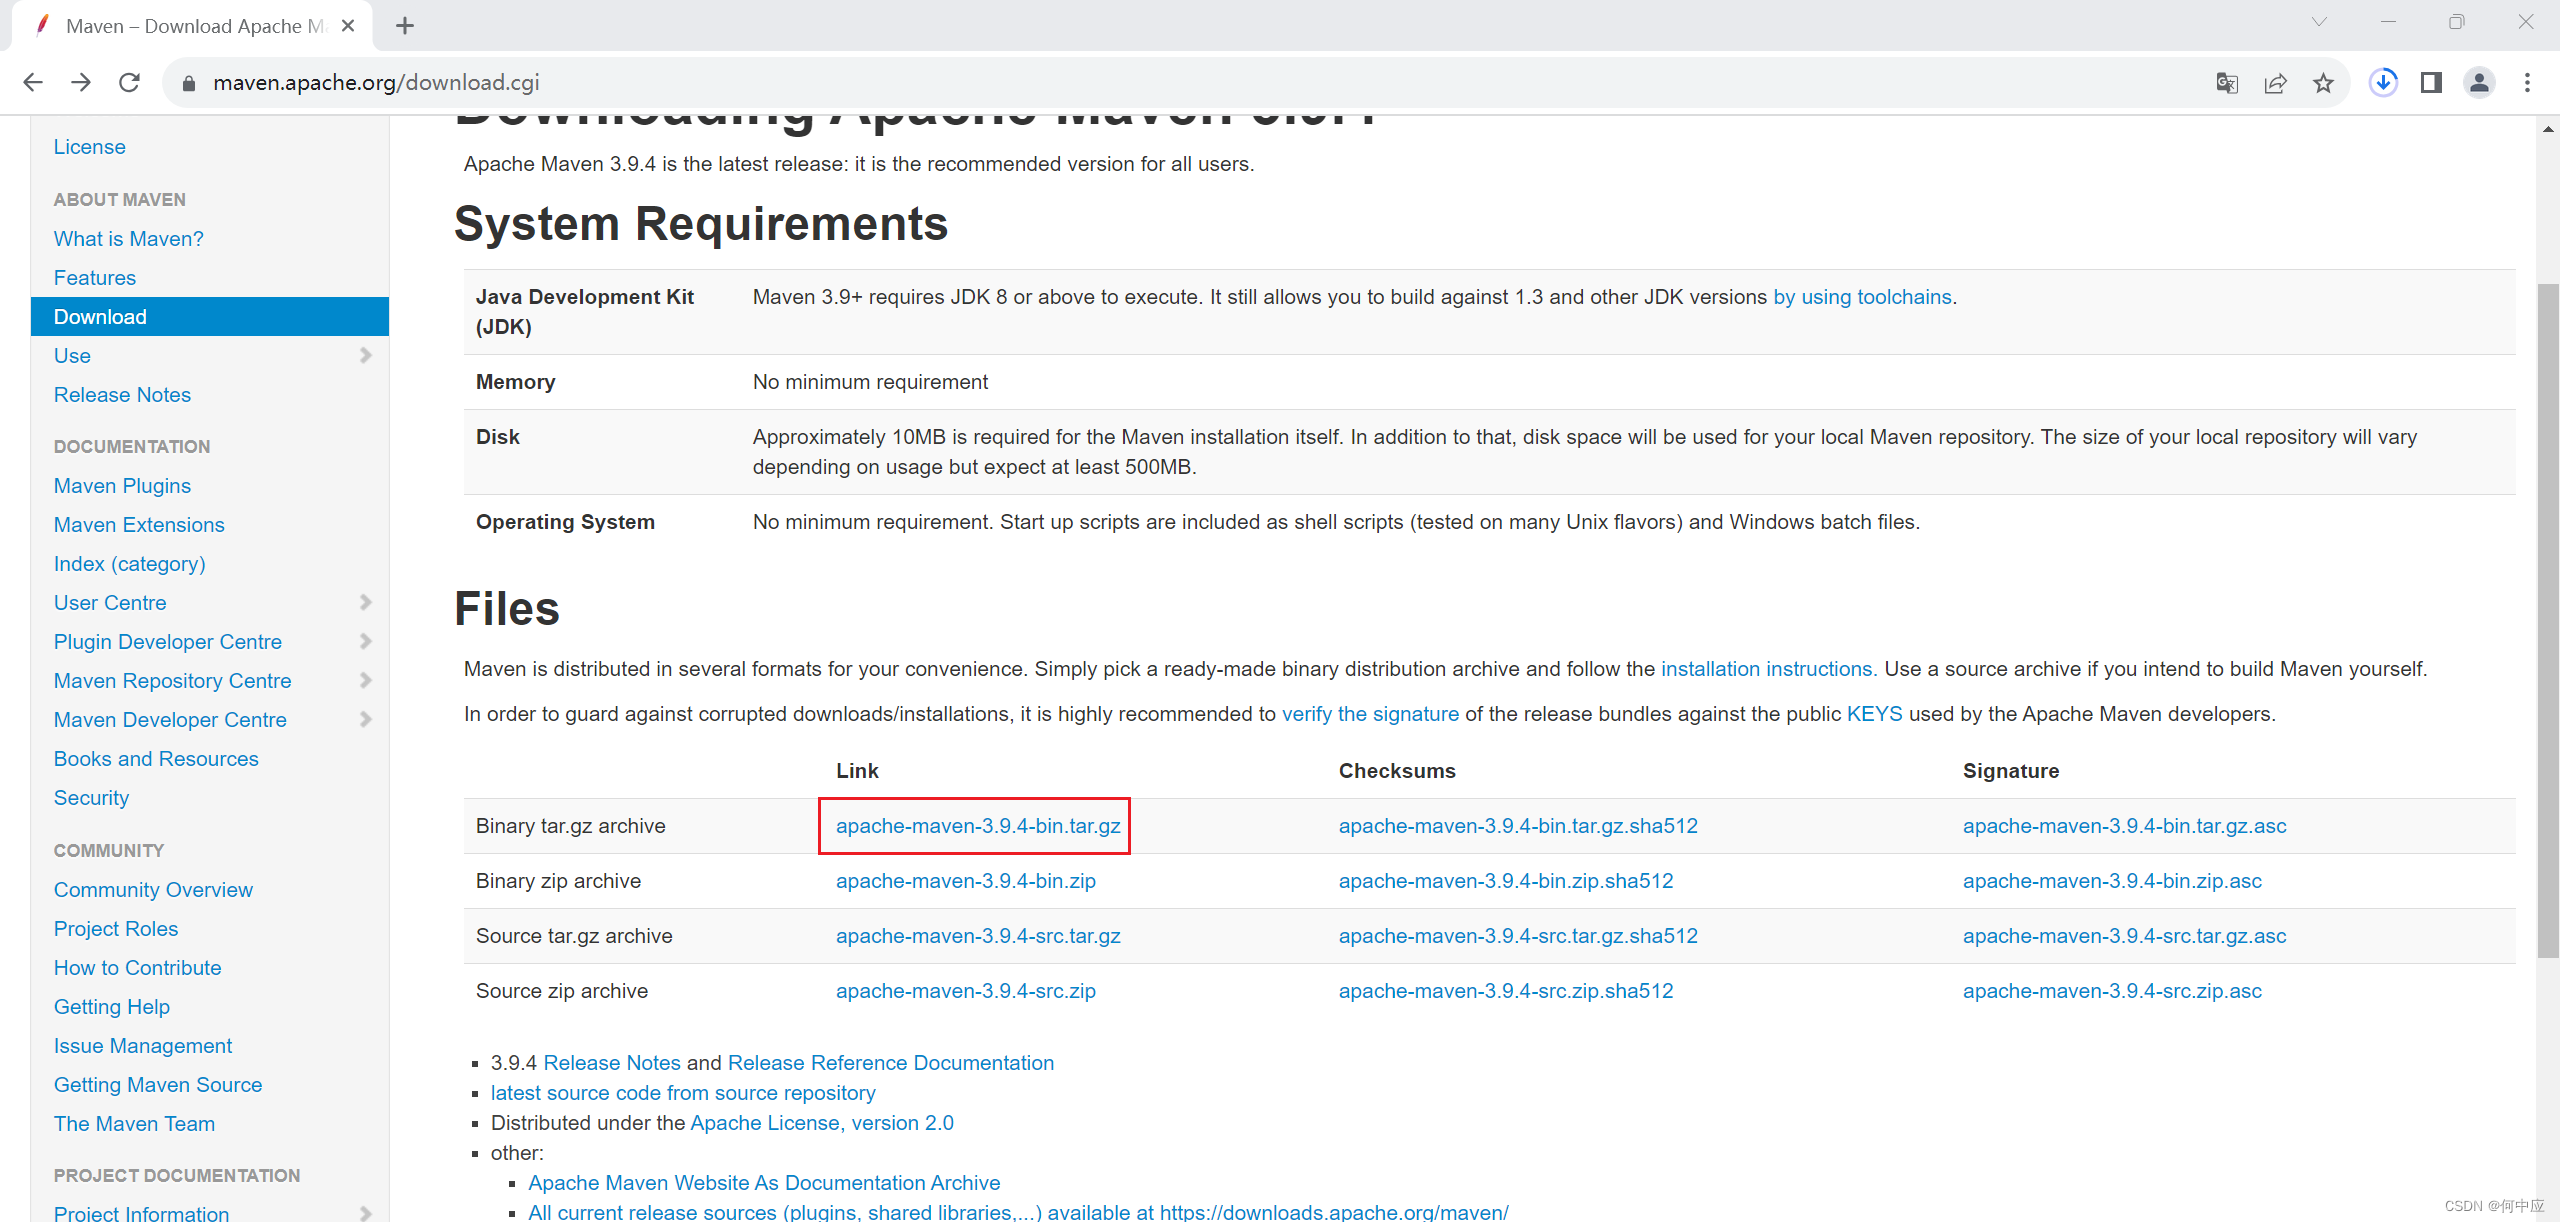Expand the User Centre submenu arrow
The image size is (2560, 1222).
click(365, 602)
